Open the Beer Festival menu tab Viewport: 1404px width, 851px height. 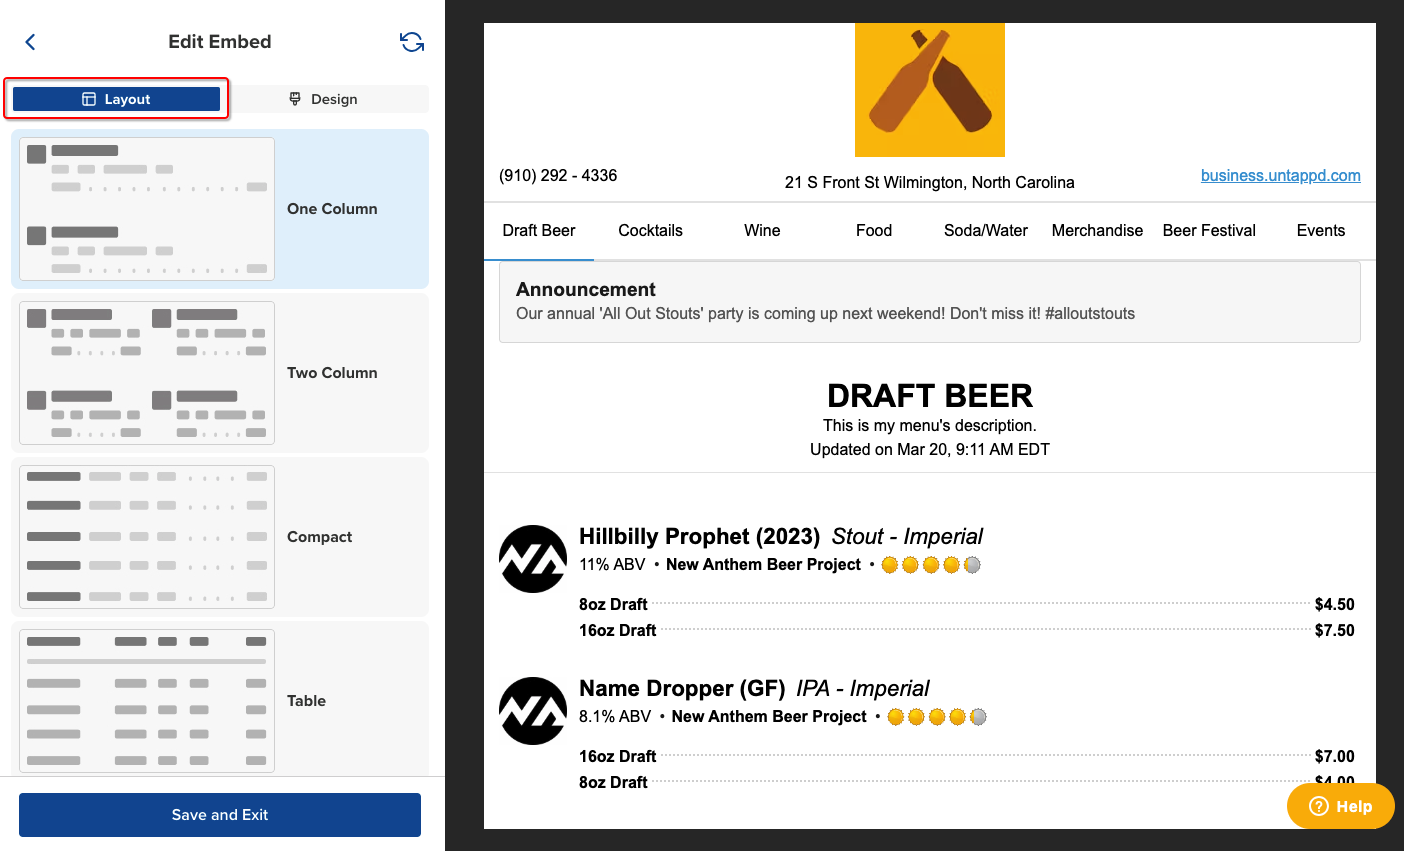(1209, 230)
